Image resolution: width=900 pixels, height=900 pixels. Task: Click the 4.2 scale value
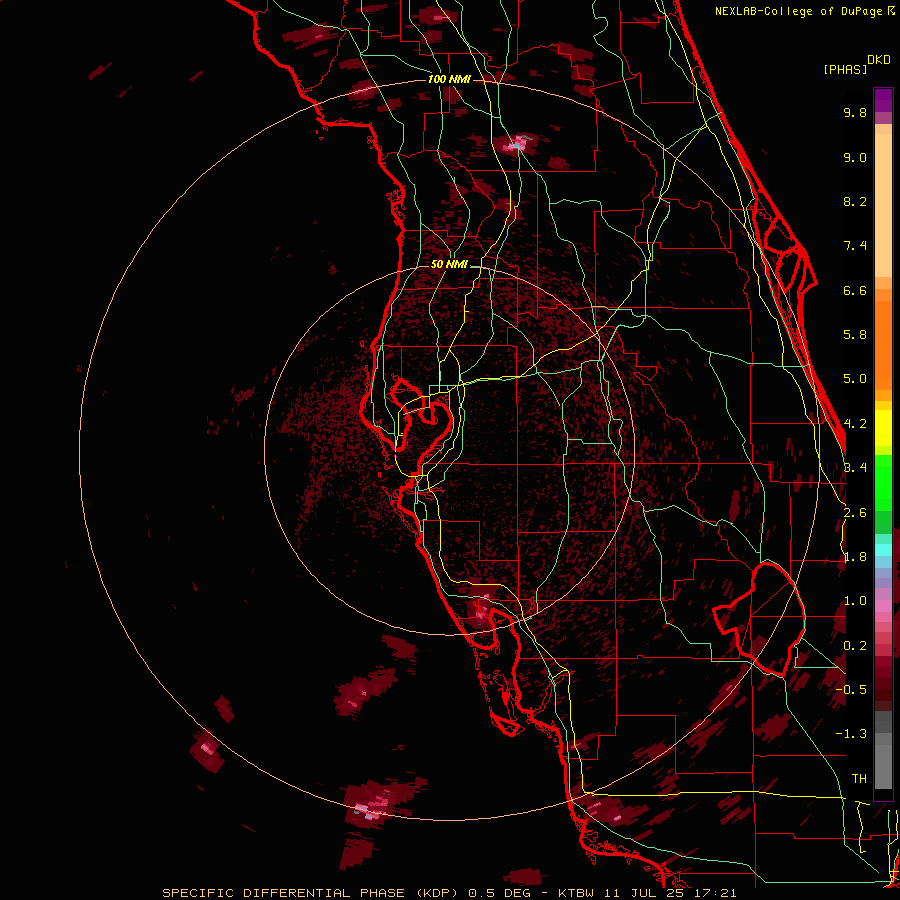pos(855,424)
